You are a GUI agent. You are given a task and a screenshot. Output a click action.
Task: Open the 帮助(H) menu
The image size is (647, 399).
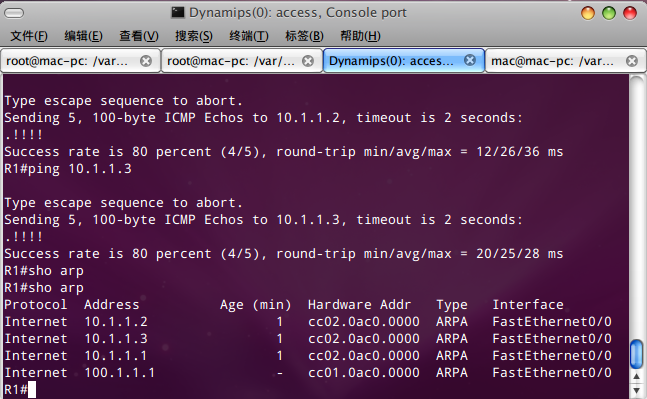click(360, 36)
